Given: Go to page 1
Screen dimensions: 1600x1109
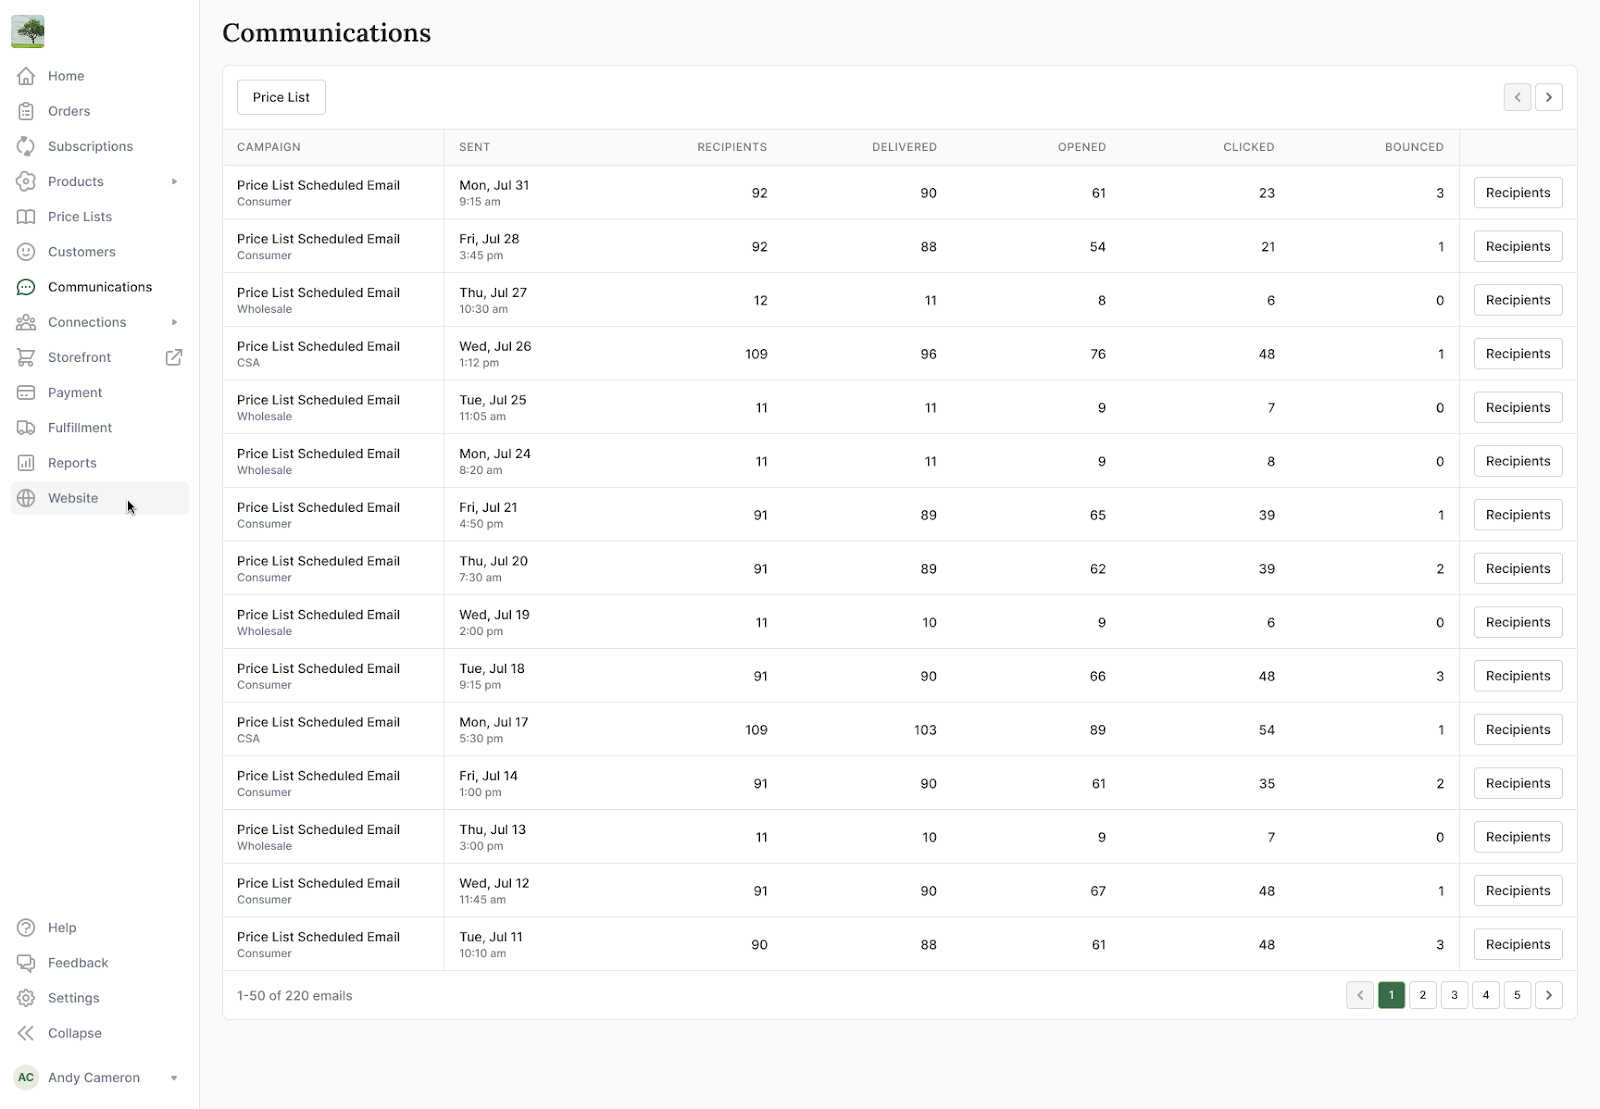Looking at the screenshot, I should point(1391,995).
